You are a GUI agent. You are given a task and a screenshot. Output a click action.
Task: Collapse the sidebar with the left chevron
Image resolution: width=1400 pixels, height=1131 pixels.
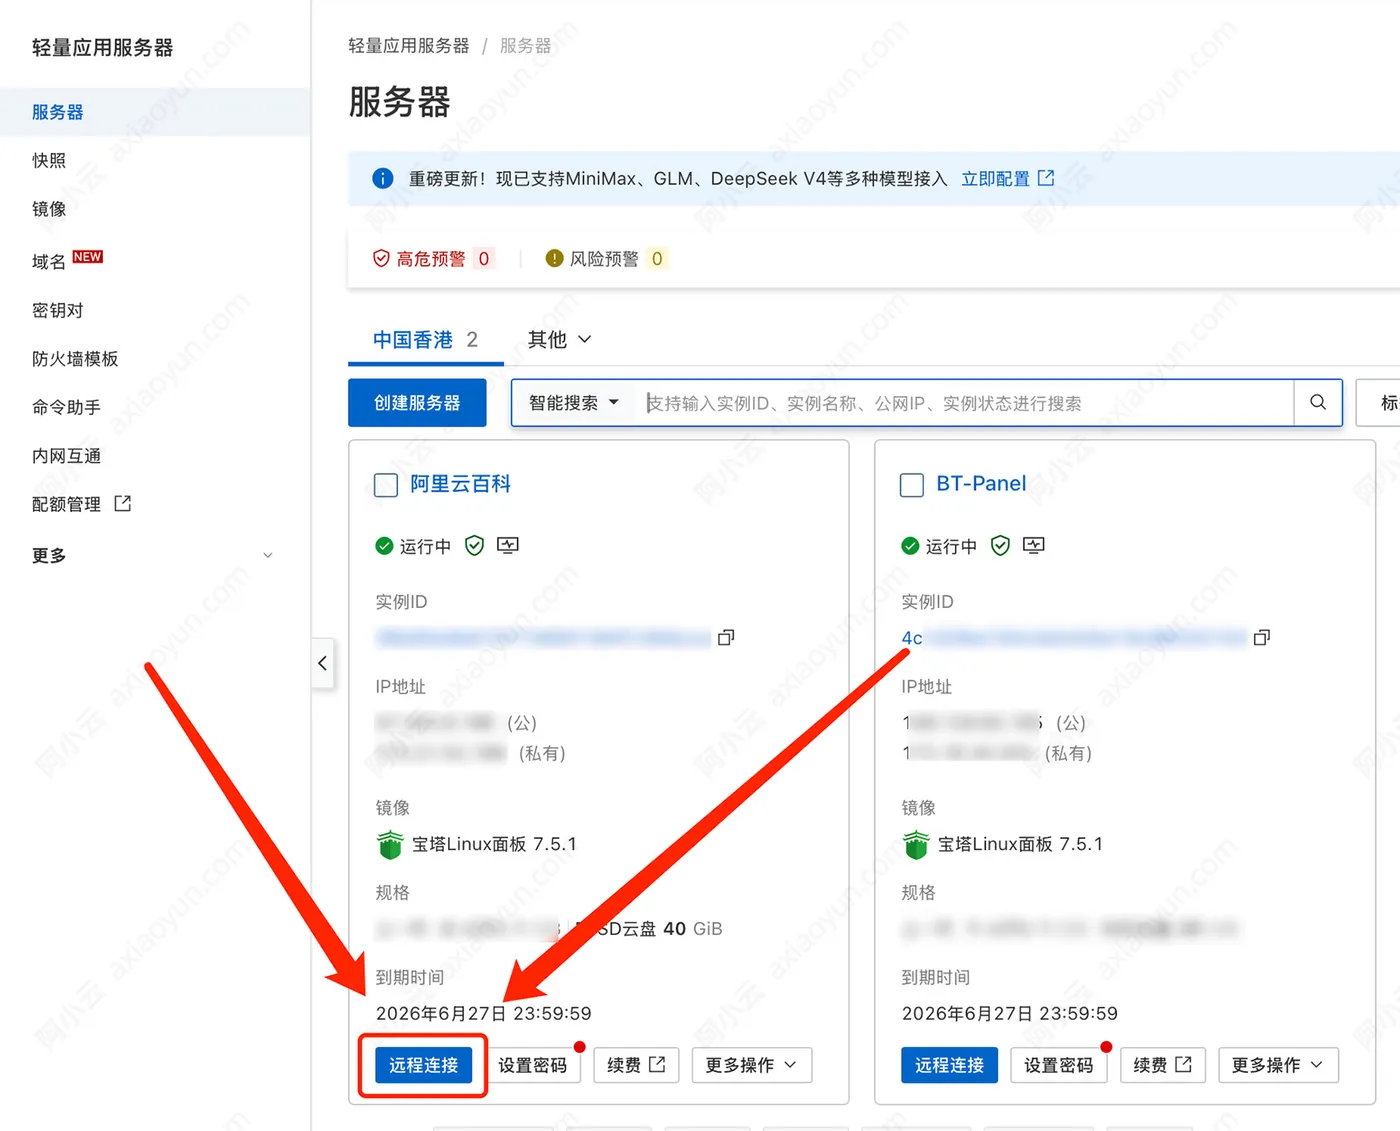point(322,663)
